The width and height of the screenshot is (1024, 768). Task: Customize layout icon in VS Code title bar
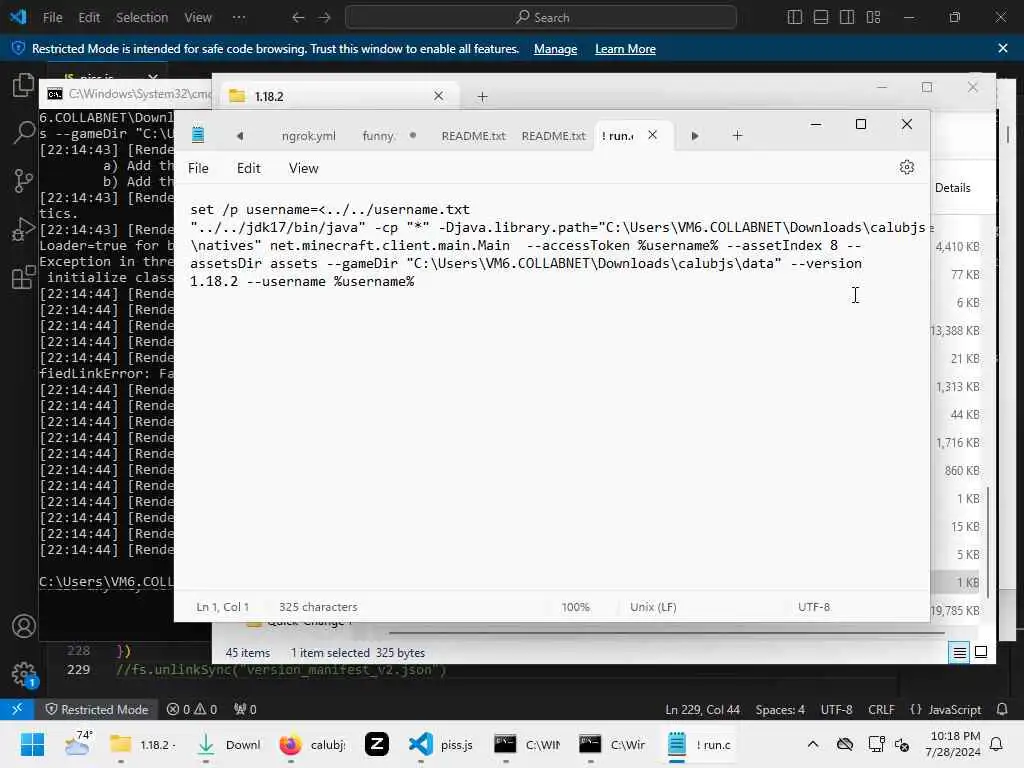(x=873, y=18)
